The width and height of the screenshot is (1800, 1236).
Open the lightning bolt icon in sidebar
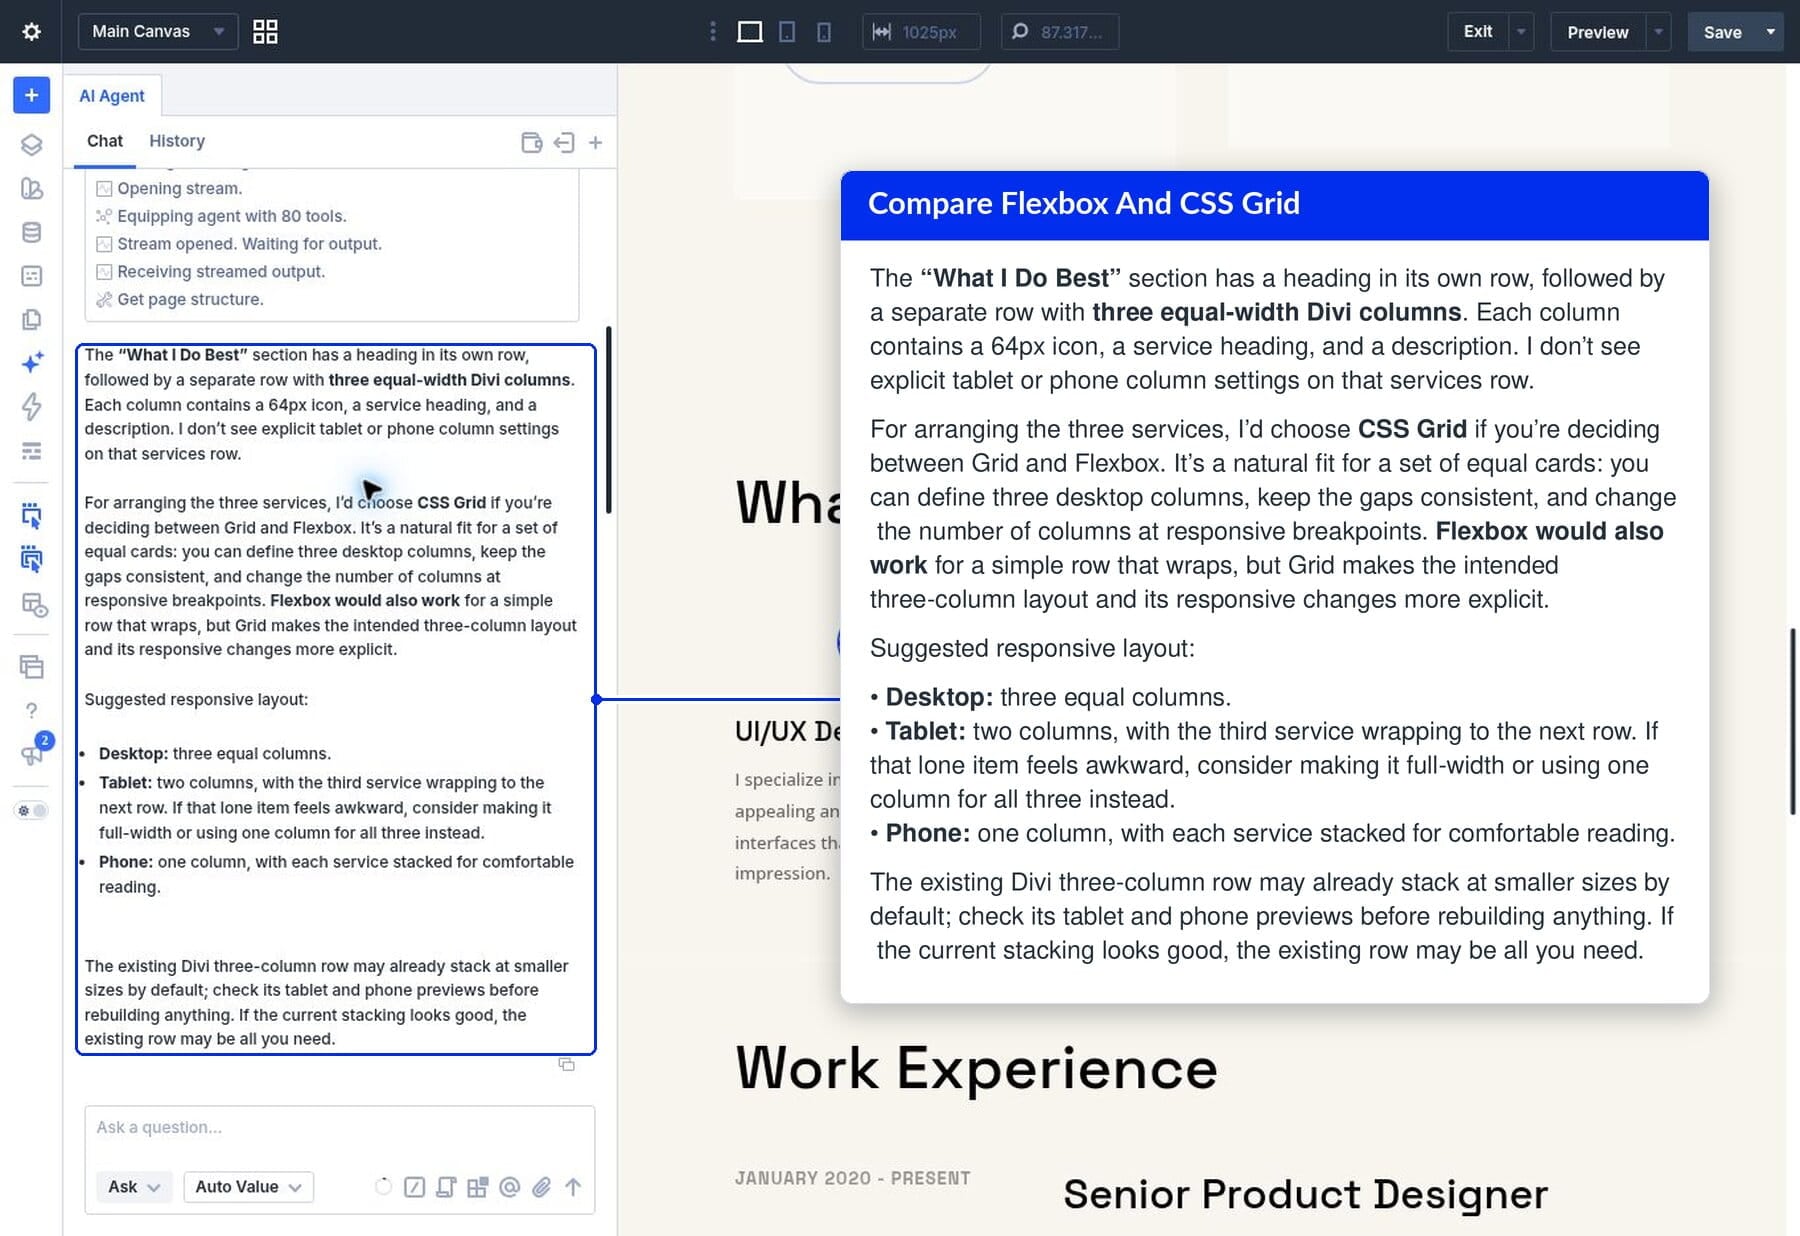coord(31,406)
